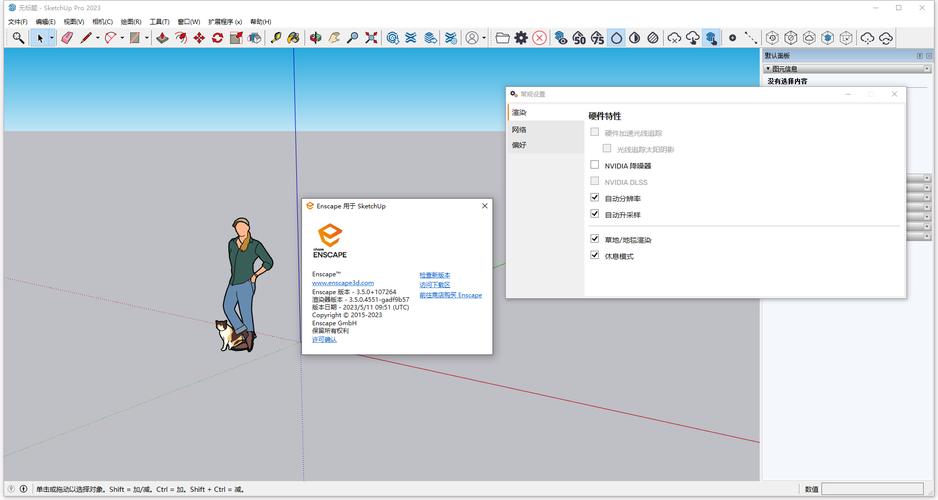Expand the Arc tool dropdown arrow

pos(122,38)
